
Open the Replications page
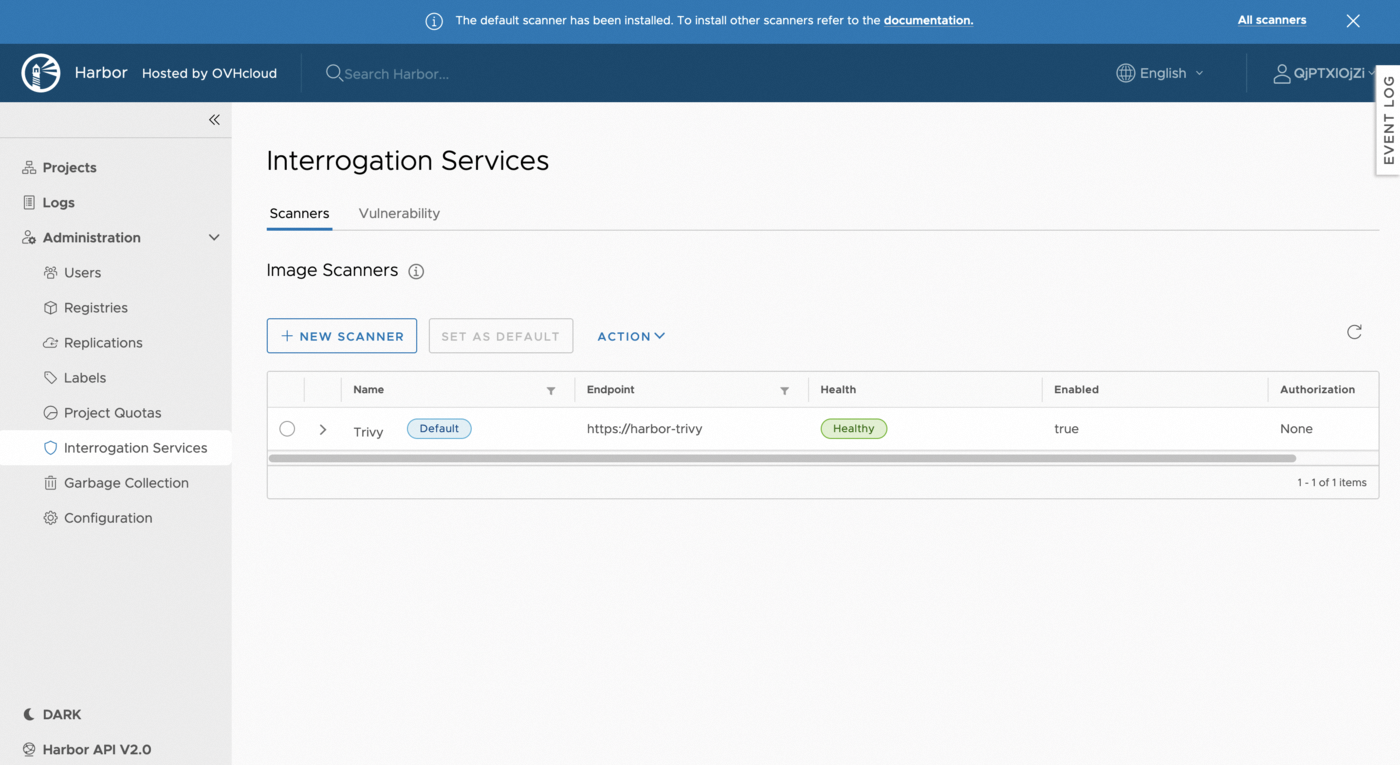(99, 342)
